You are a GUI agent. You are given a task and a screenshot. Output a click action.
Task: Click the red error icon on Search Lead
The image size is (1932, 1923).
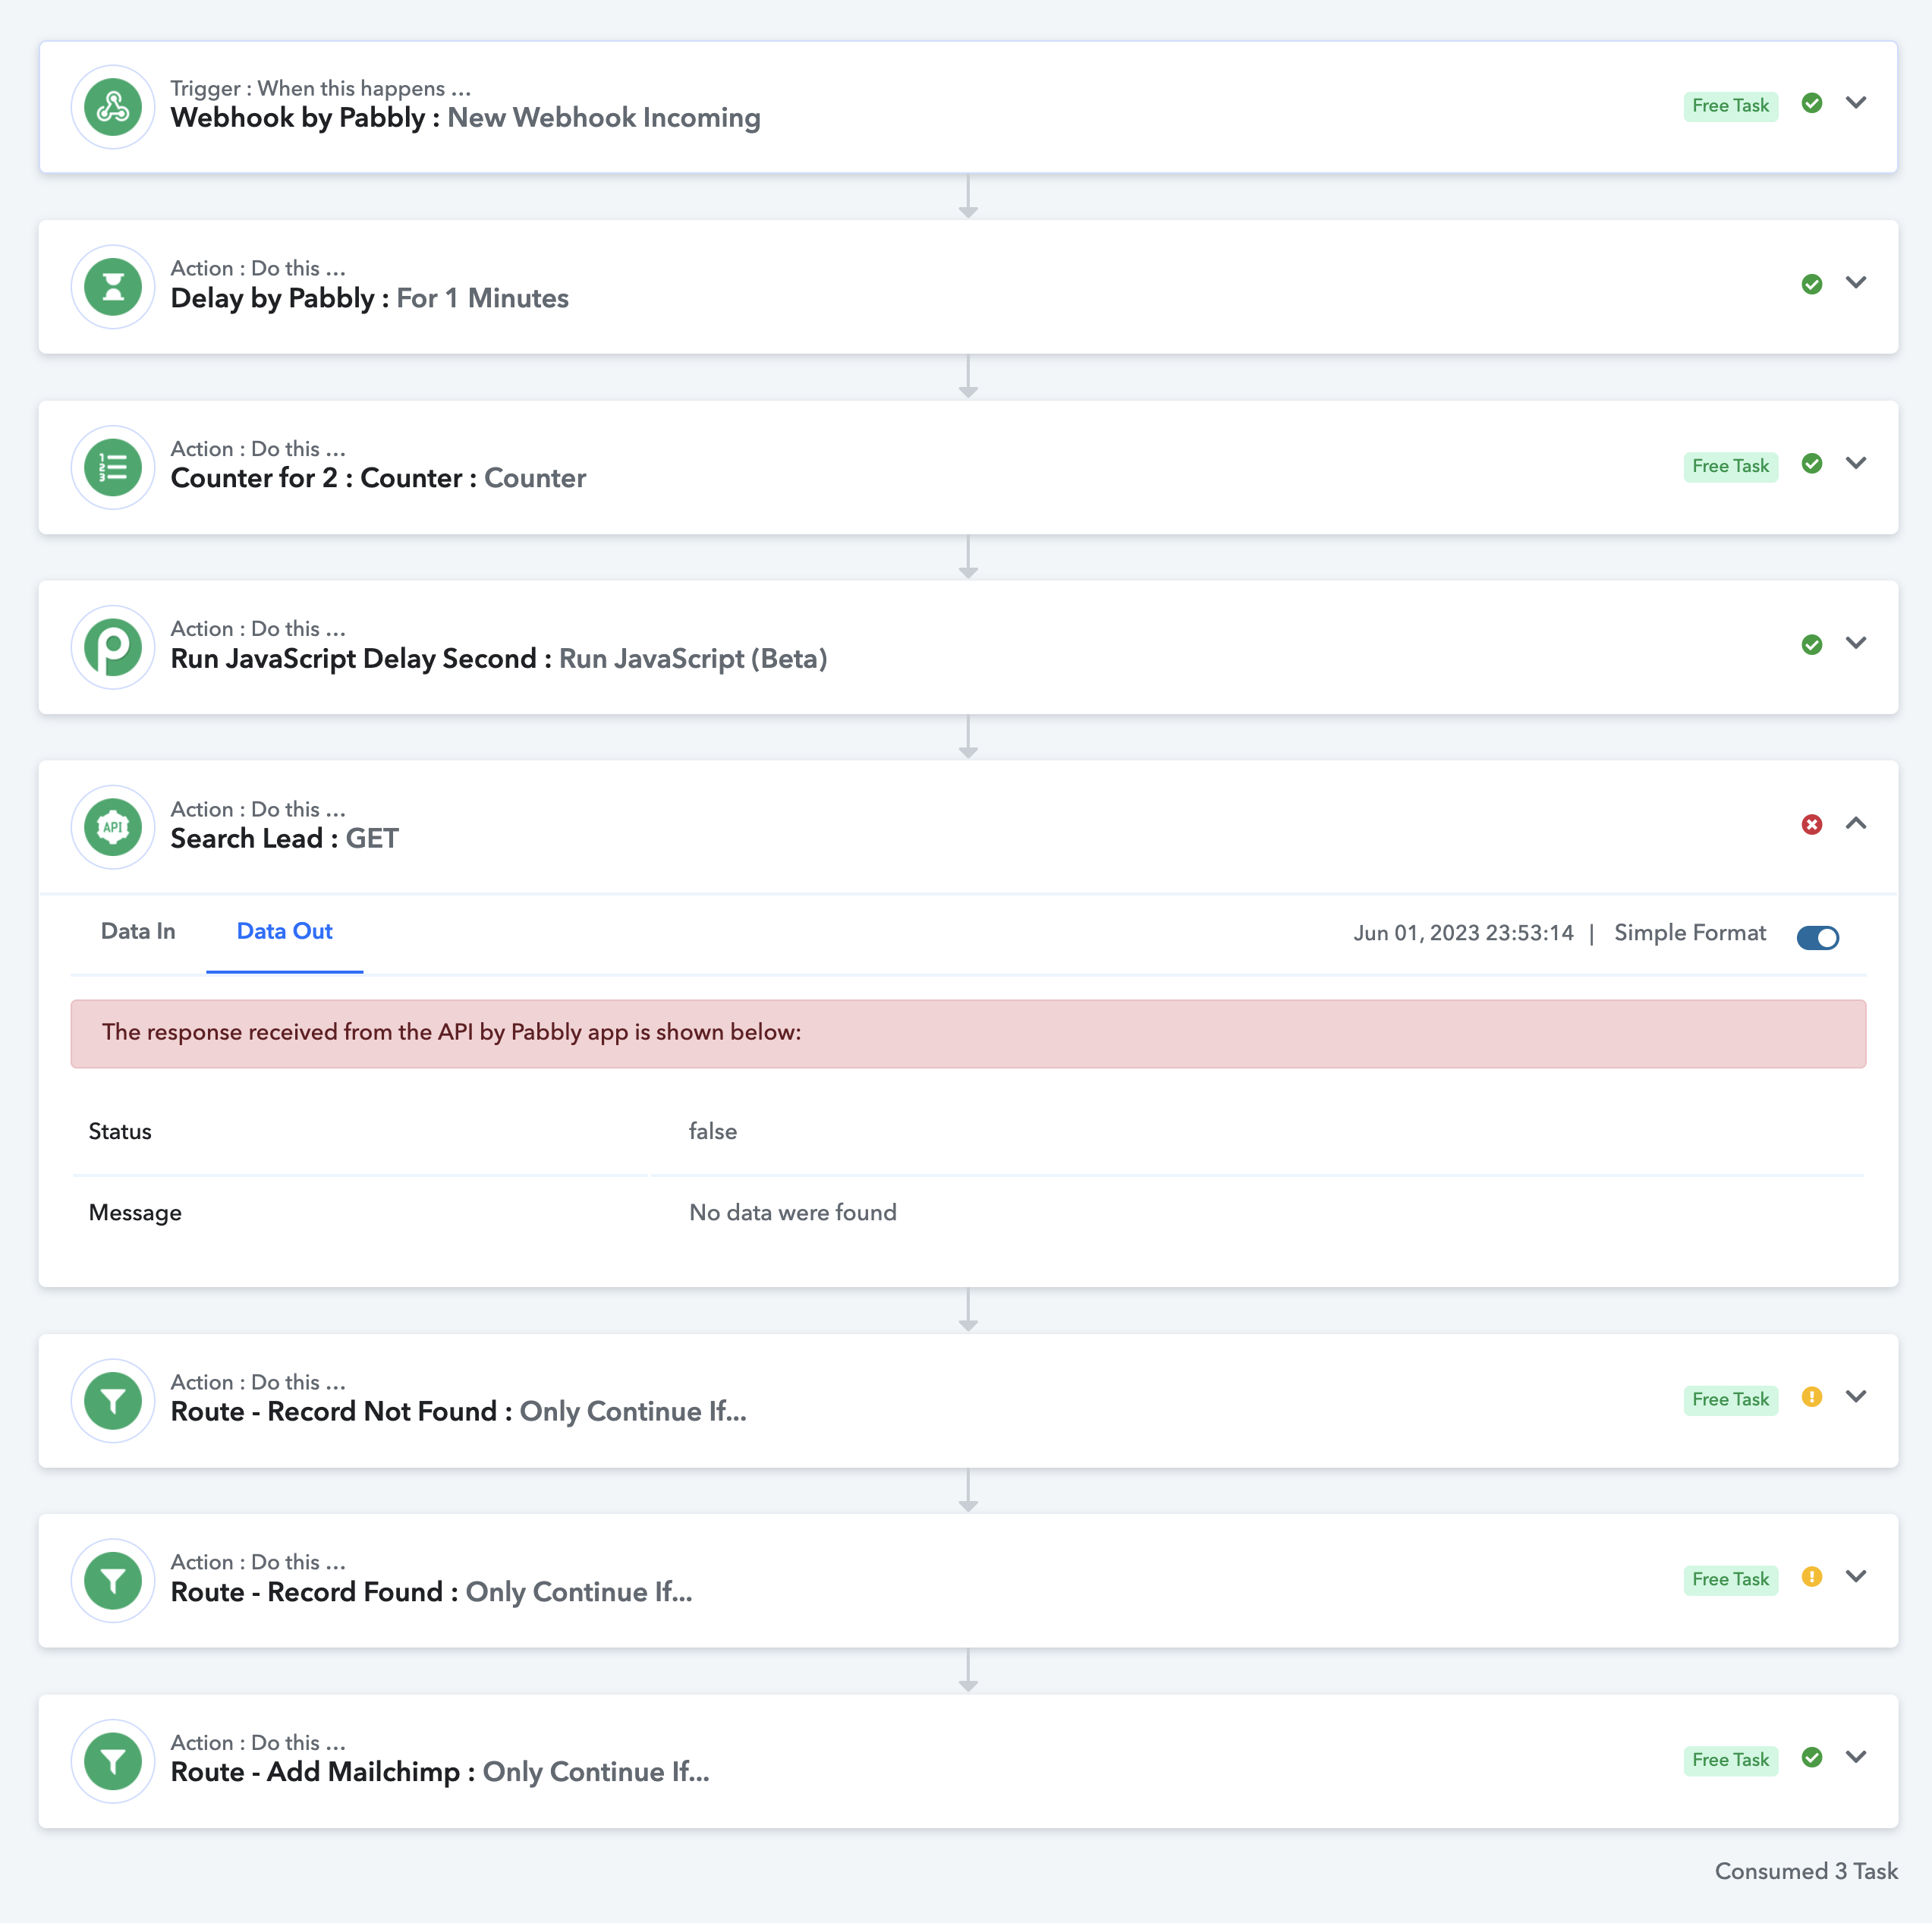[1811, 824]
